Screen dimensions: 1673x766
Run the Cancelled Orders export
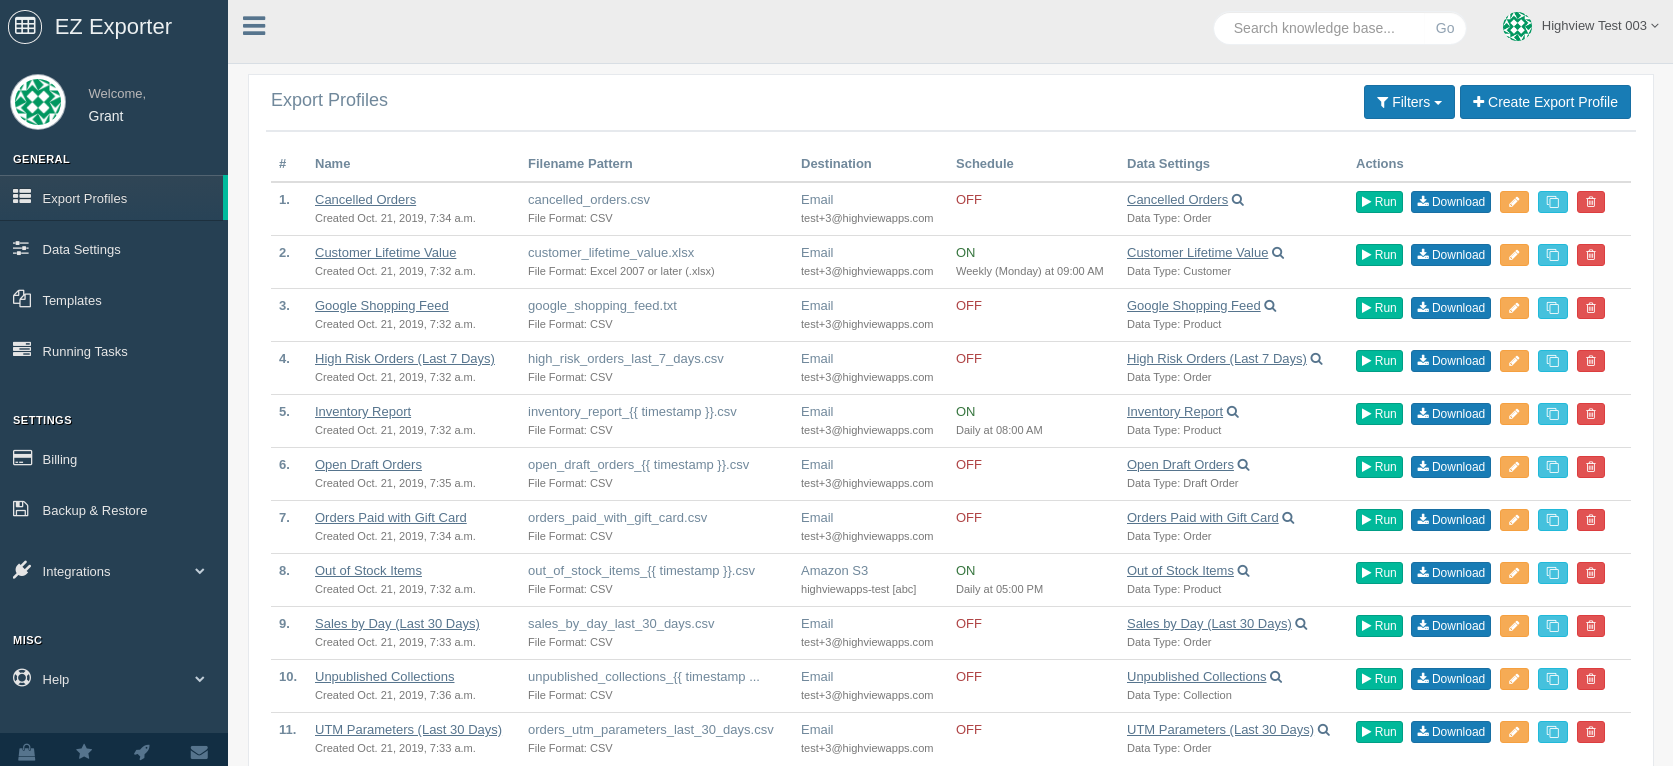(x=1379, y=202)
